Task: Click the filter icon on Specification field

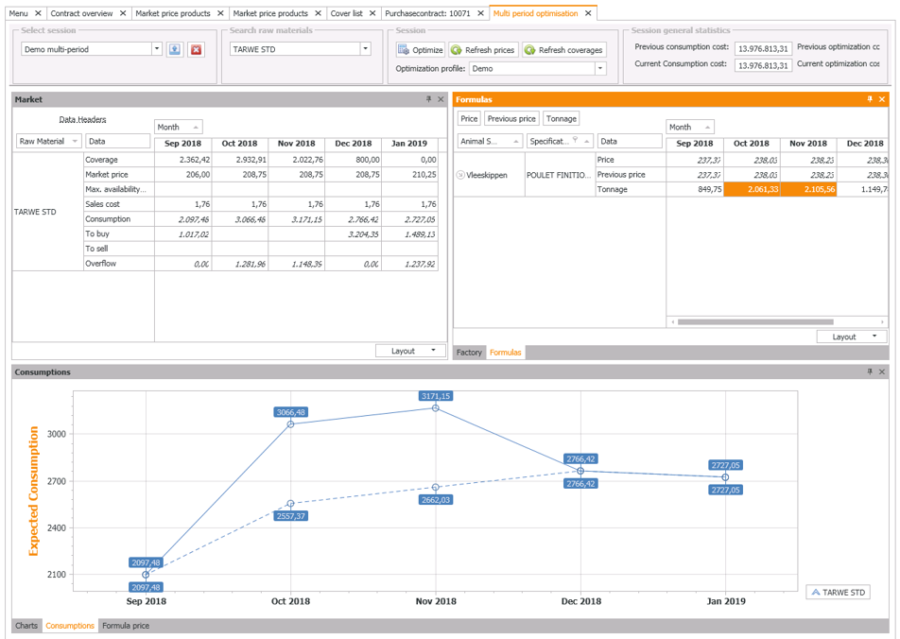Action: pyautogui.click(x=575, y=142)
